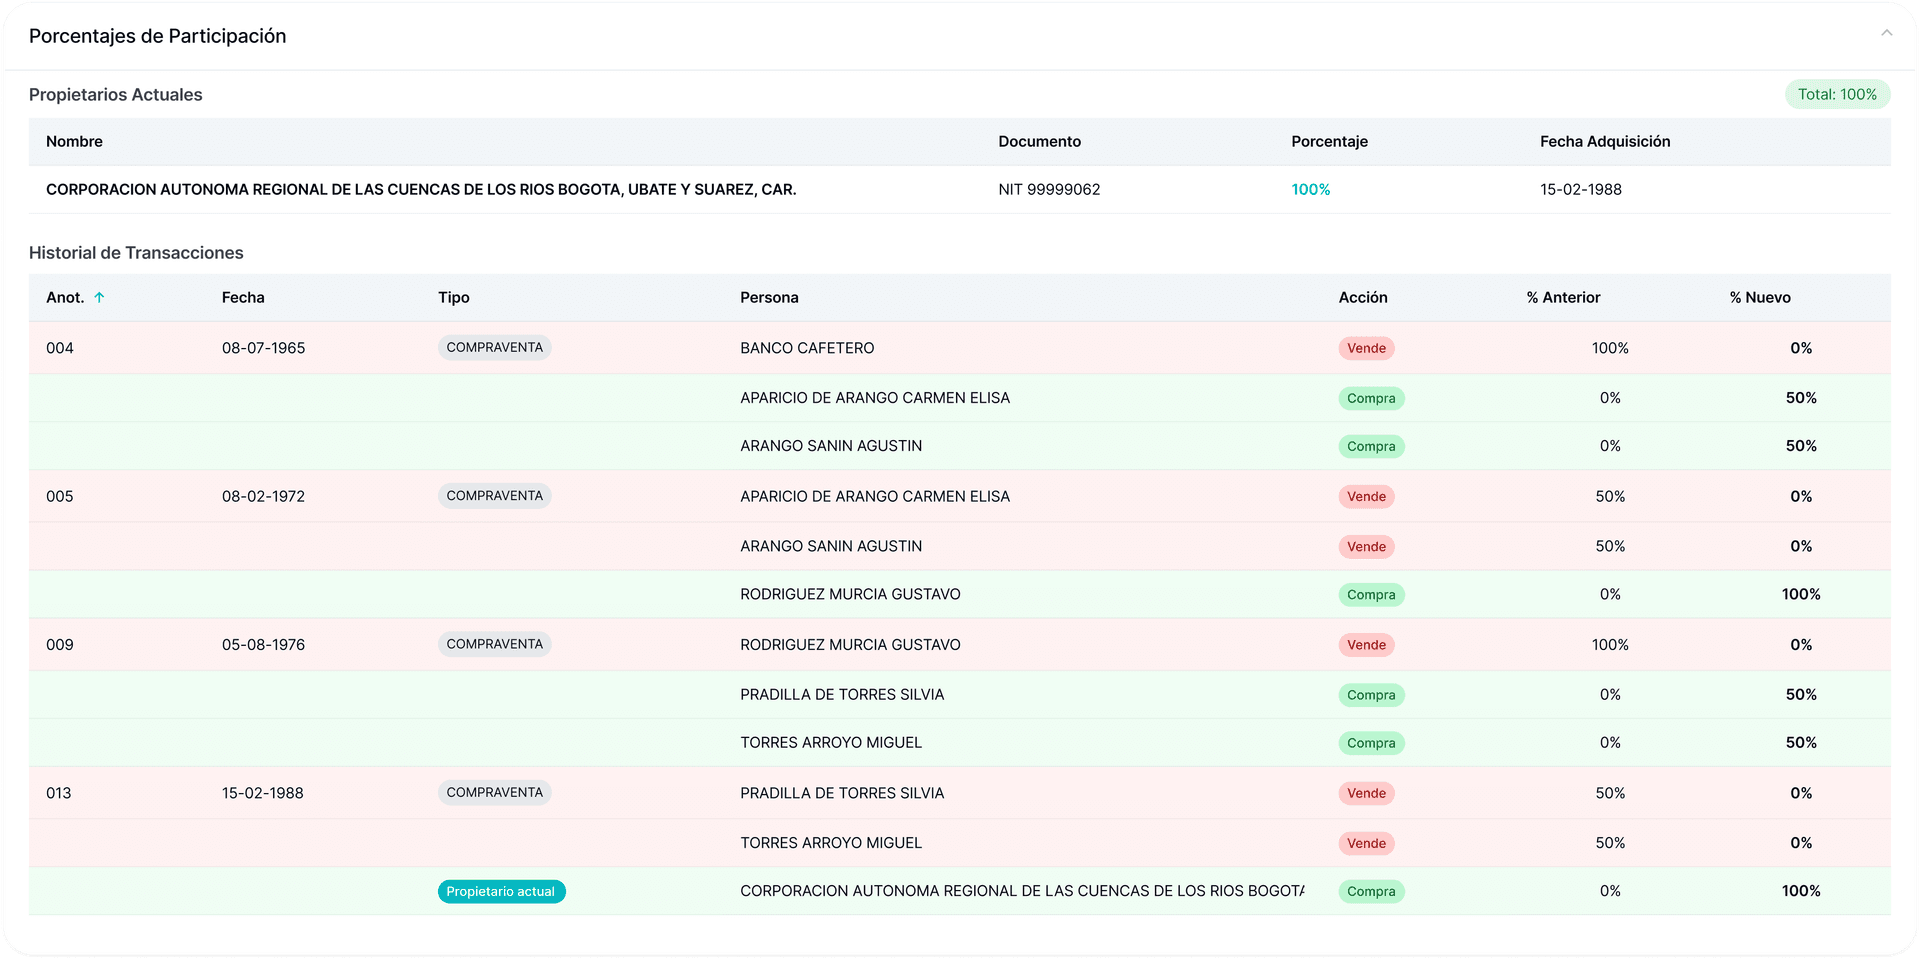1920x959 pixels.
Task: Click the teal 100% percentage of current owner
Action: (1310, 189)
